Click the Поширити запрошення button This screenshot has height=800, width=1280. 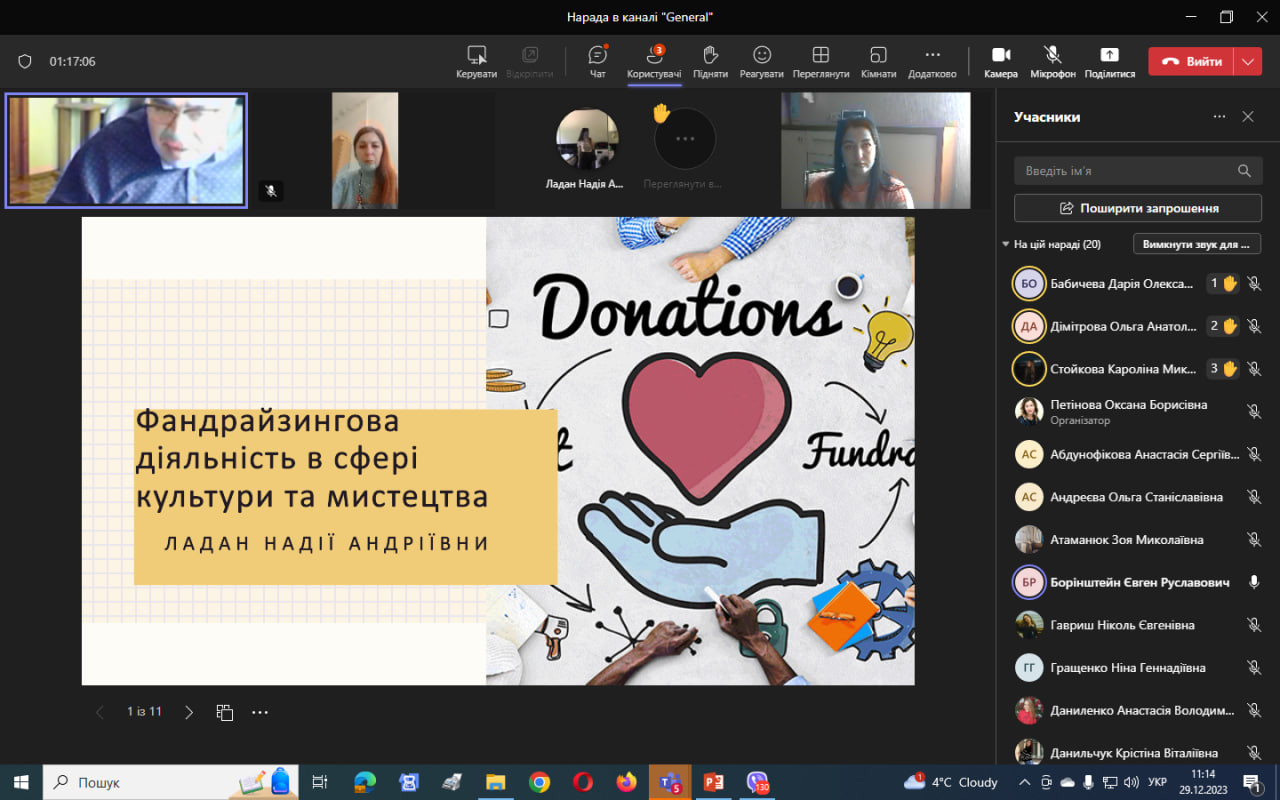point(1138,208)
